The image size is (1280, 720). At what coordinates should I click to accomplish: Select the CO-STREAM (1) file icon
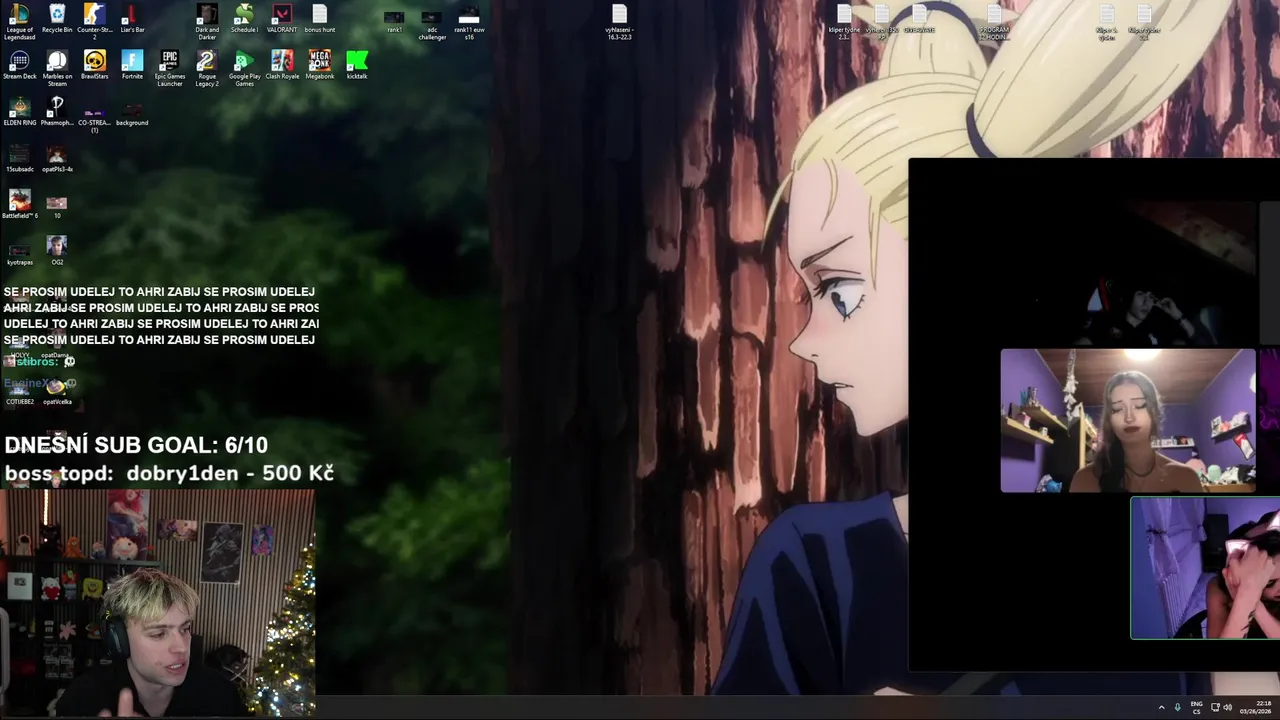tap(94, 120)
